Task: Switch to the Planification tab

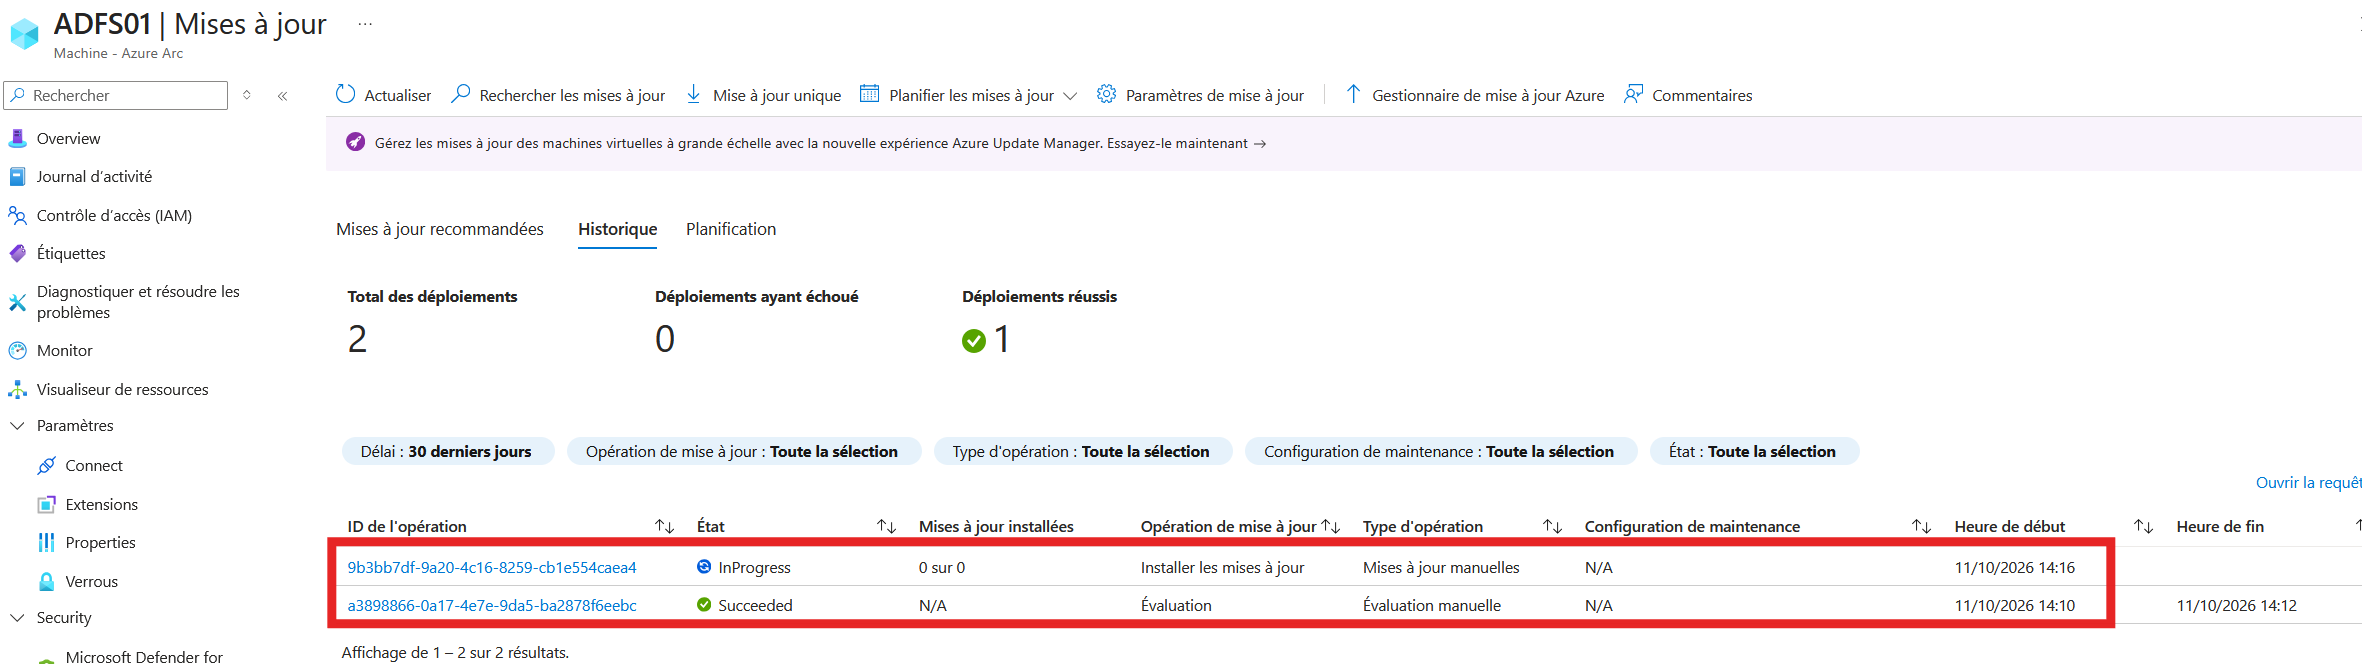Action: coord(731,229)
